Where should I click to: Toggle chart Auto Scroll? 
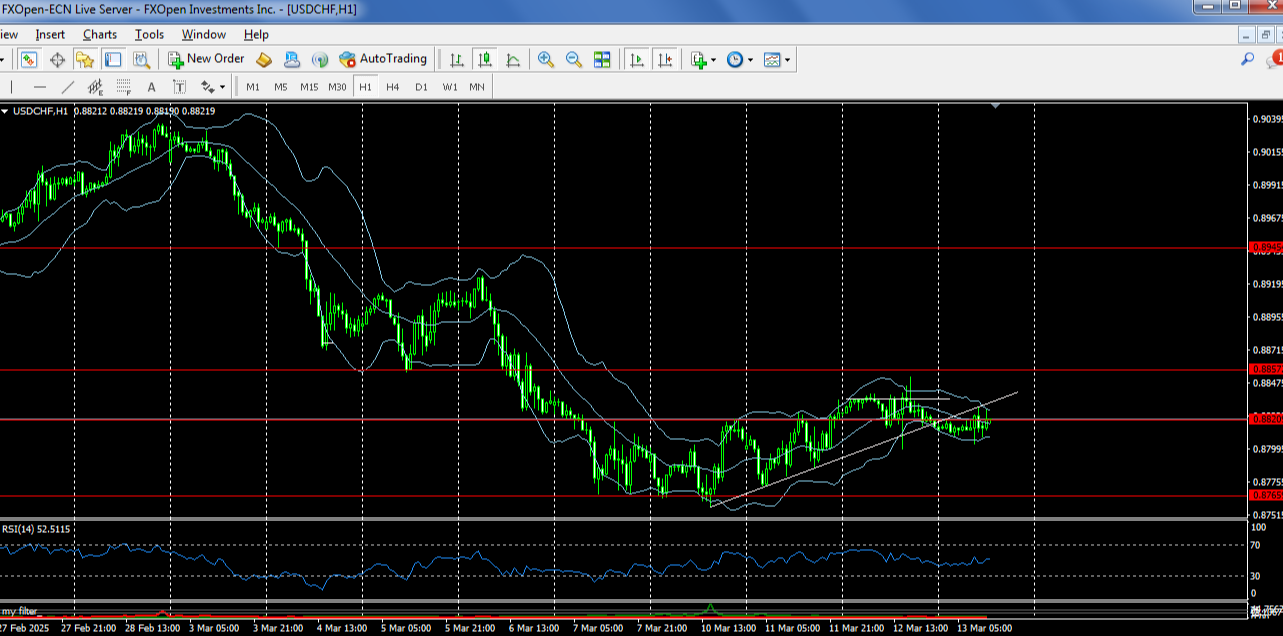pyautogui.click(x=636, y=60)
